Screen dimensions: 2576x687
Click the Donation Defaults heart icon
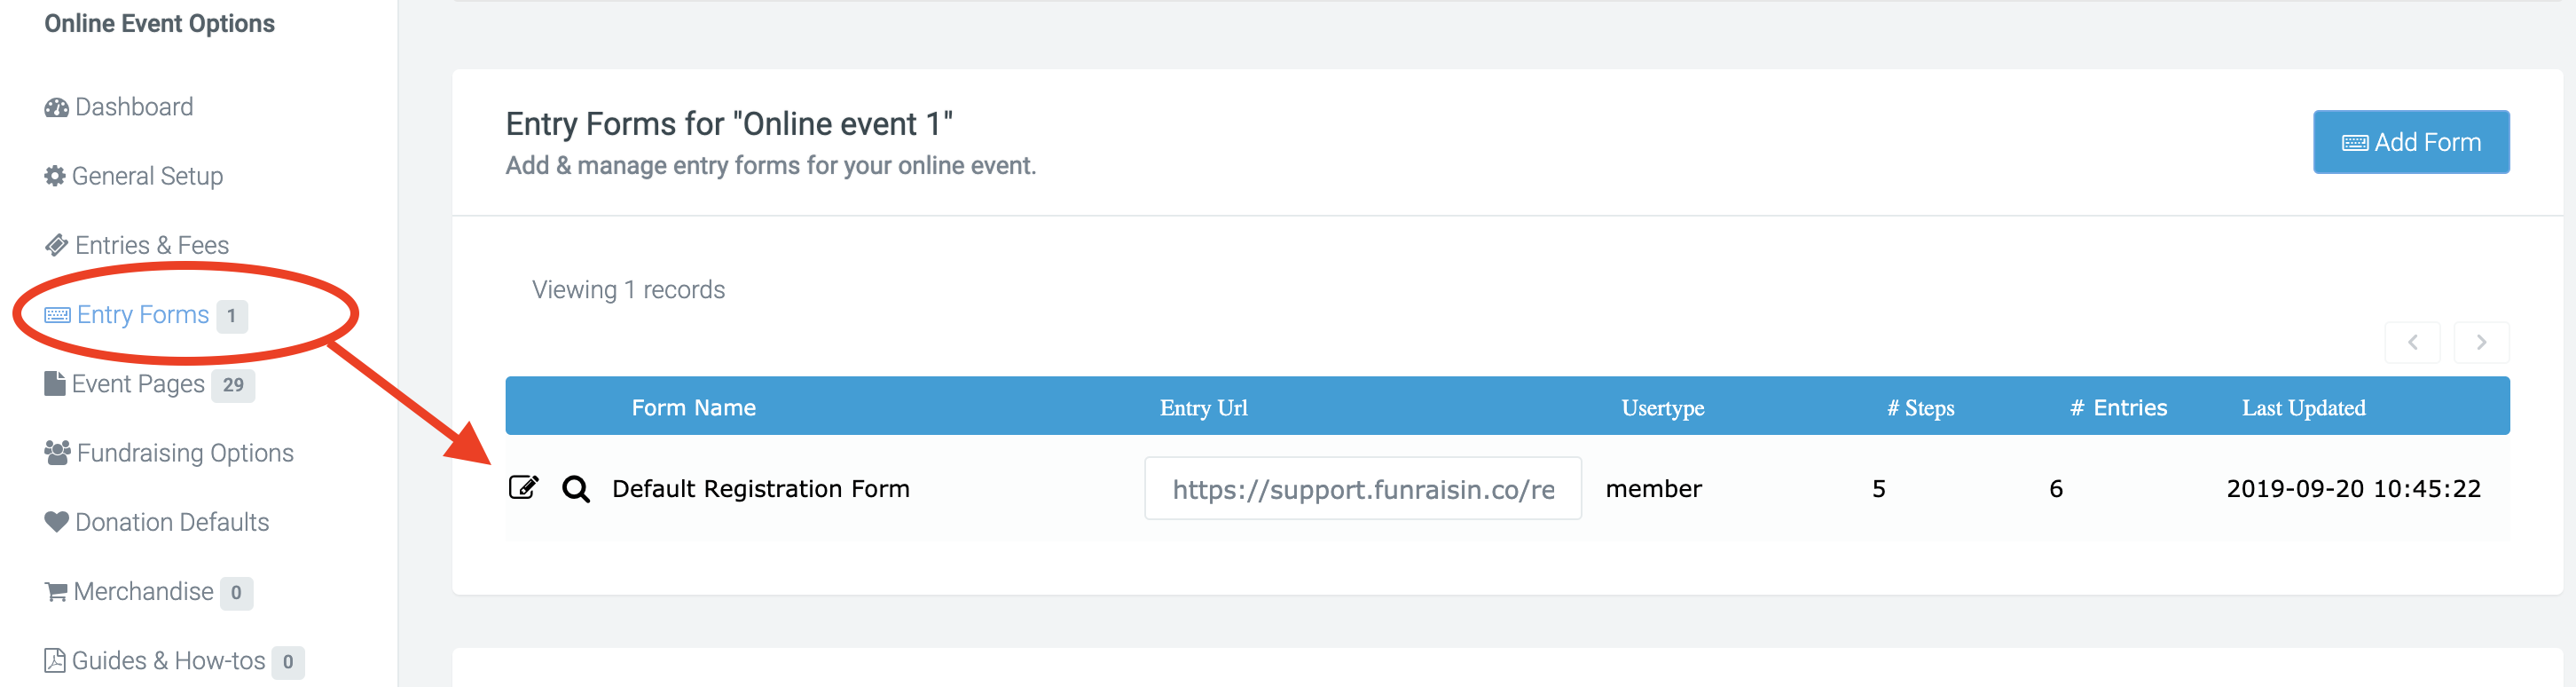[x=56, y=522]
